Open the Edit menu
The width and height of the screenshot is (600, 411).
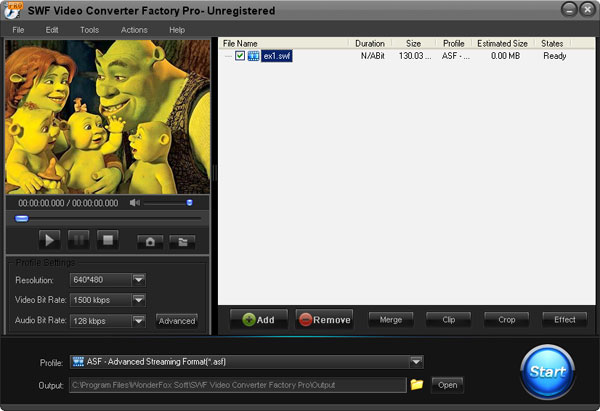tap(52, 30)
